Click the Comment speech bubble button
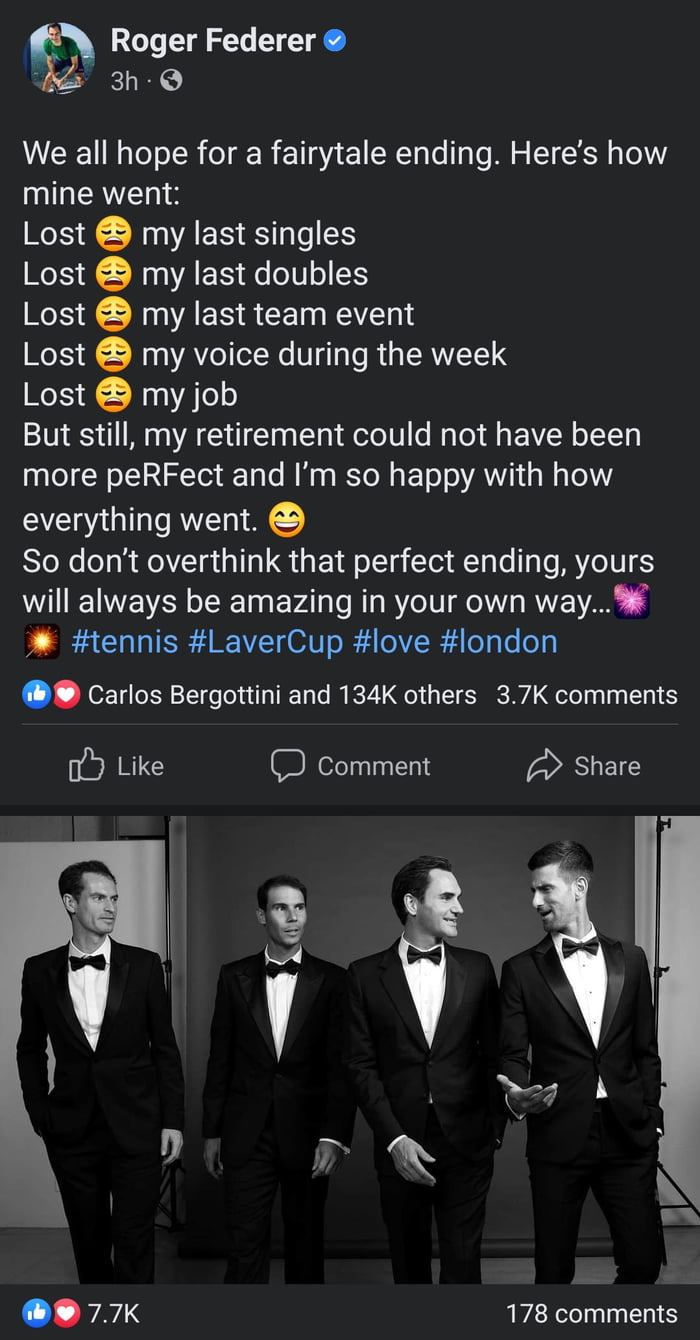 pyautogui.click(x=350, y=766)
